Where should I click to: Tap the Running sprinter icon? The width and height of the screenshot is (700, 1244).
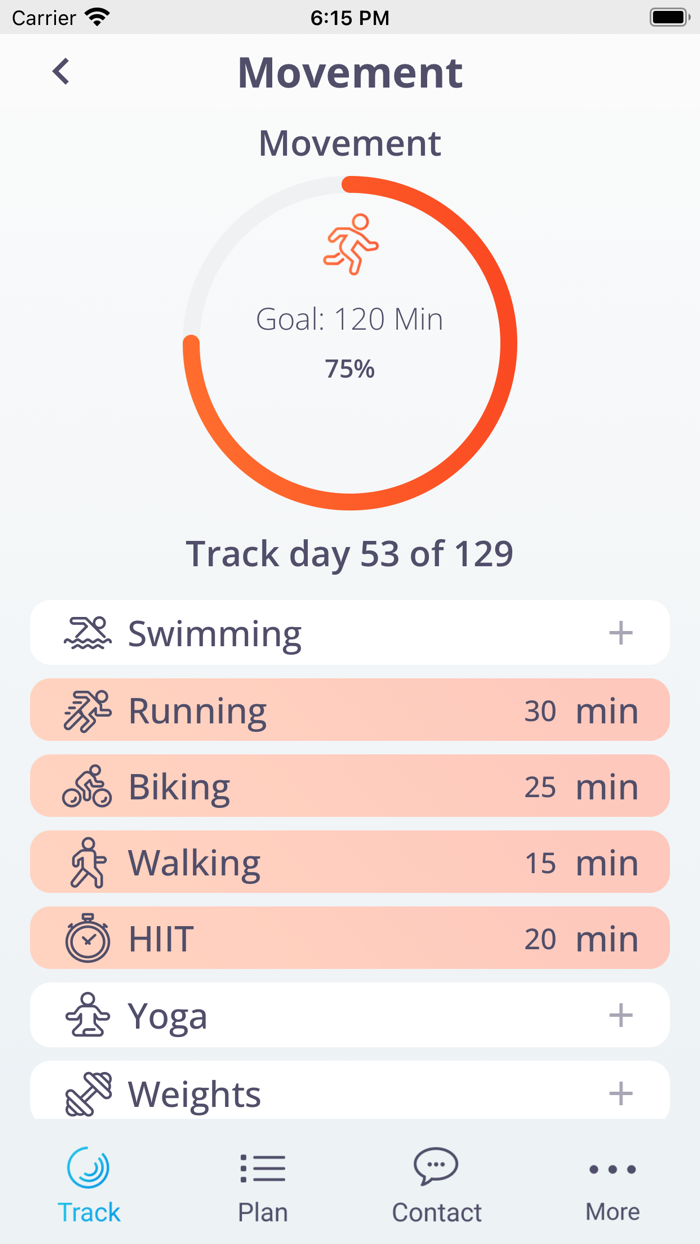pos(87,711)
